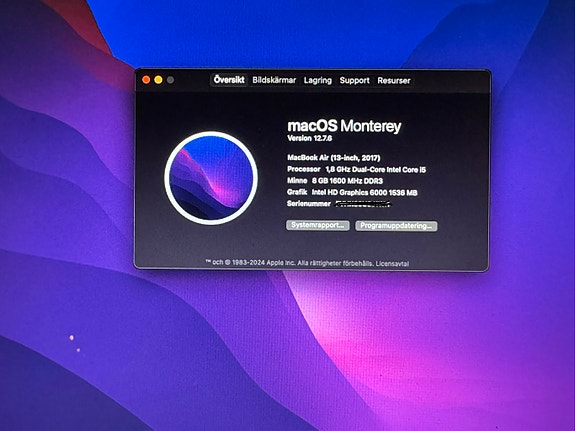575x431 pixels.
Task: Click the Programuppdatering… button
Action: [x=396, y=226]
